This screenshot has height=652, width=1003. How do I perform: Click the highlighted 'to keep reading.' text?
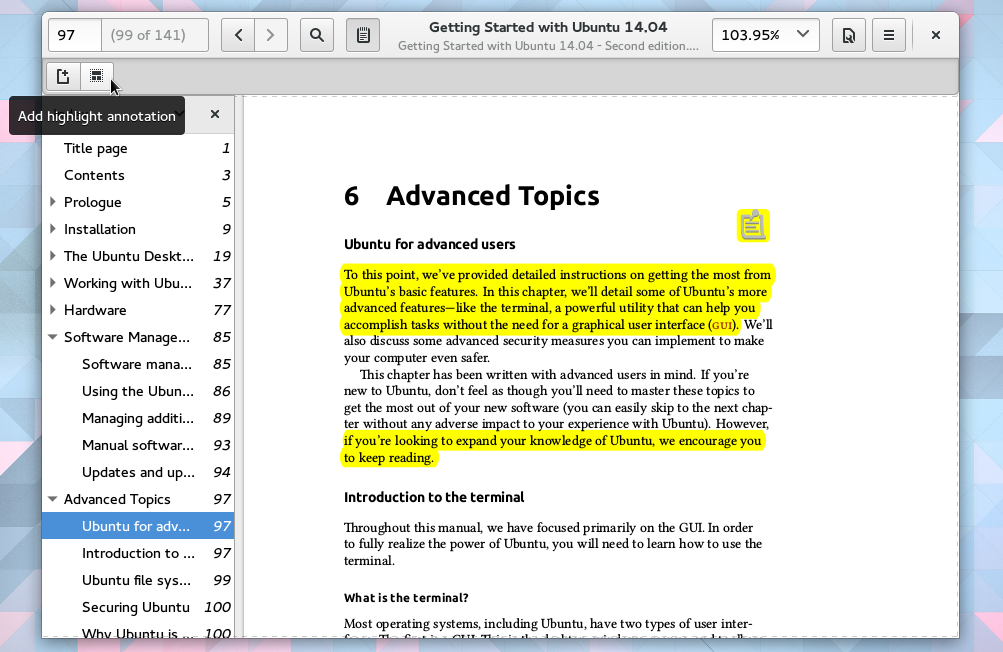click(x=389, y=457)
